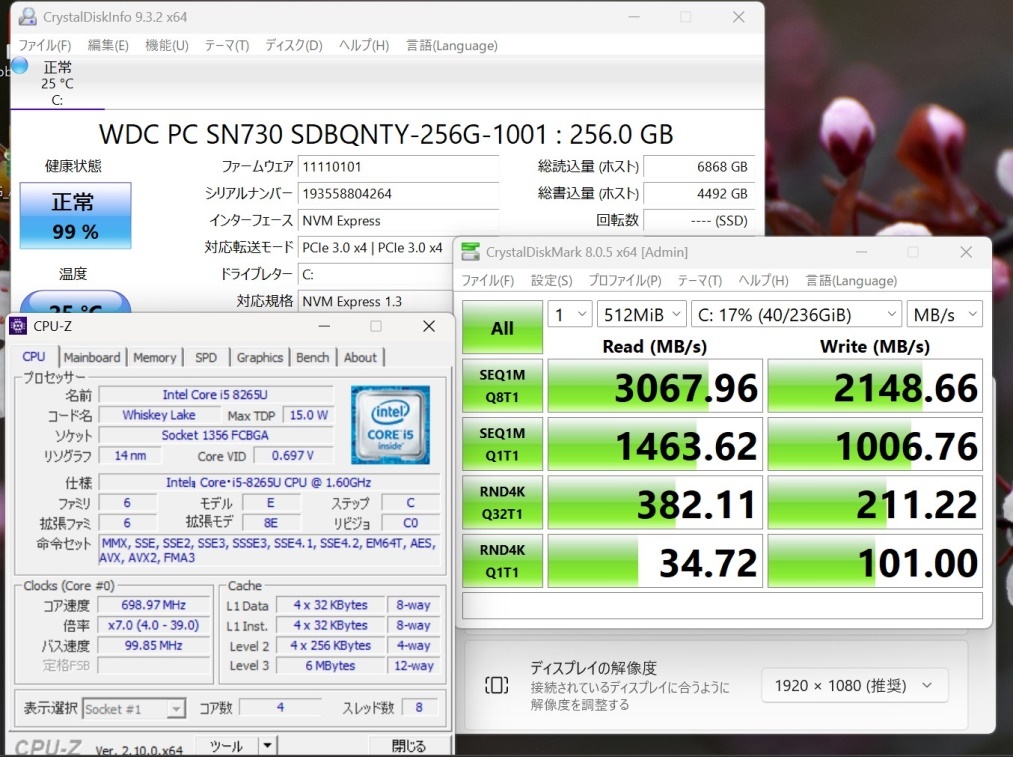Switch to the CPU tab in CPU-Z
The image size is (1013, 757).
click(x=34, y=357)
